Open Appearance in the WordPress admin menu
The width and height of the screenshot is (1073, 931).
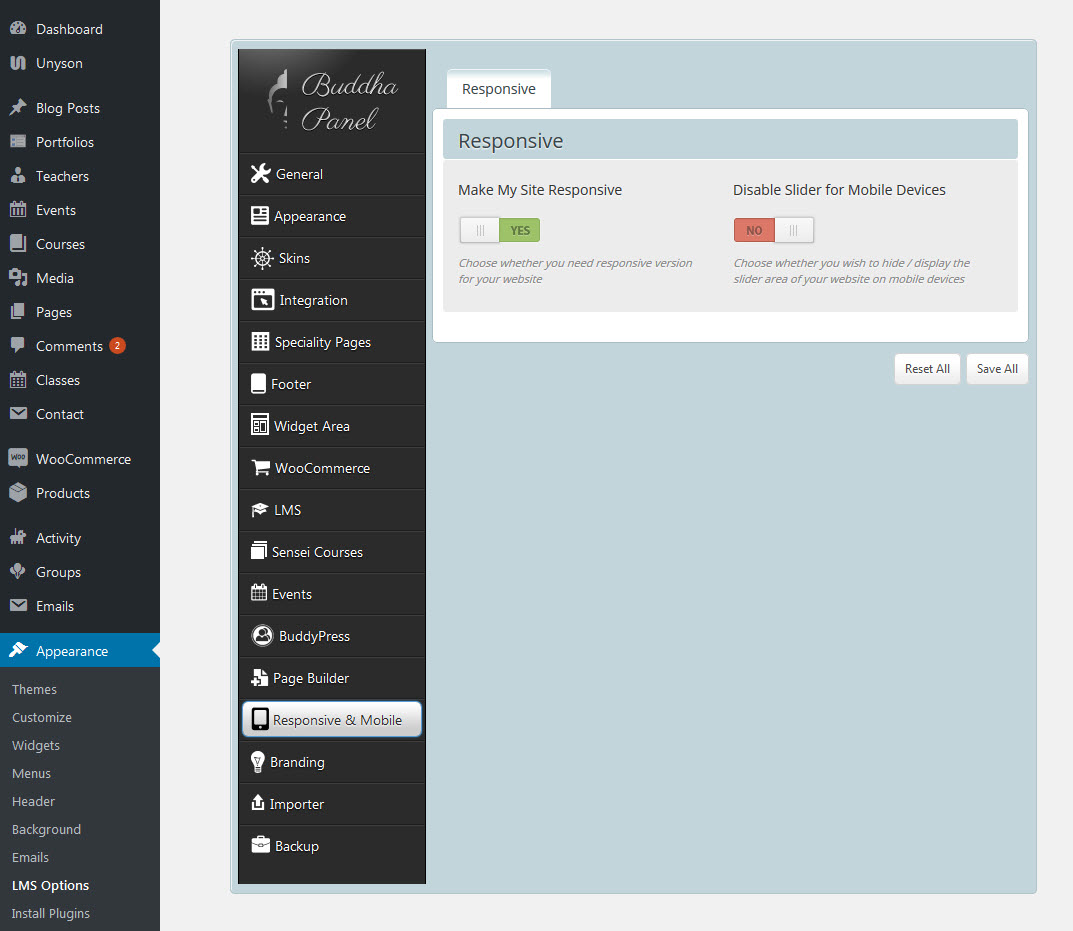tap(72, 651)
